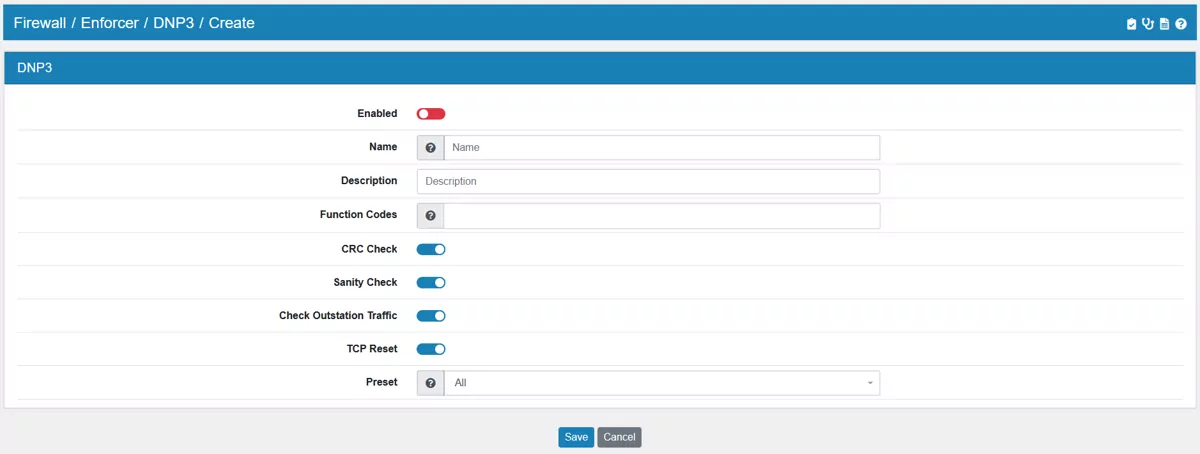Disable the CRC Check switch
1200x454 pixels.
click(x=431, y=249)
